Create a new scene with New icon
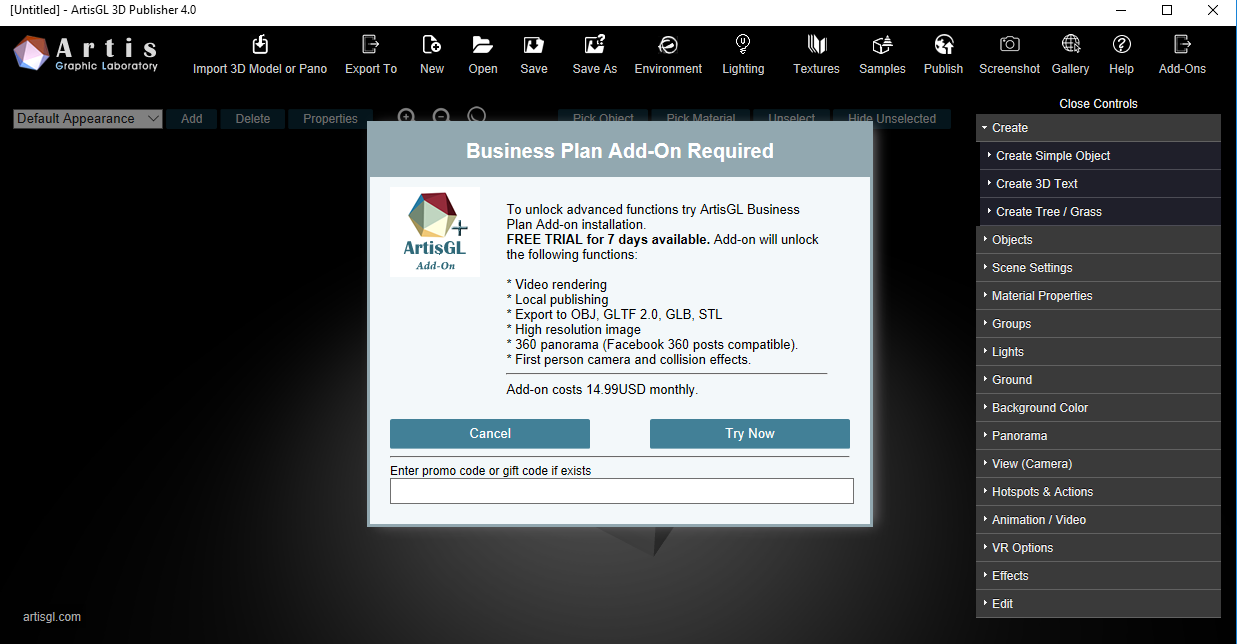 (432, 45)
